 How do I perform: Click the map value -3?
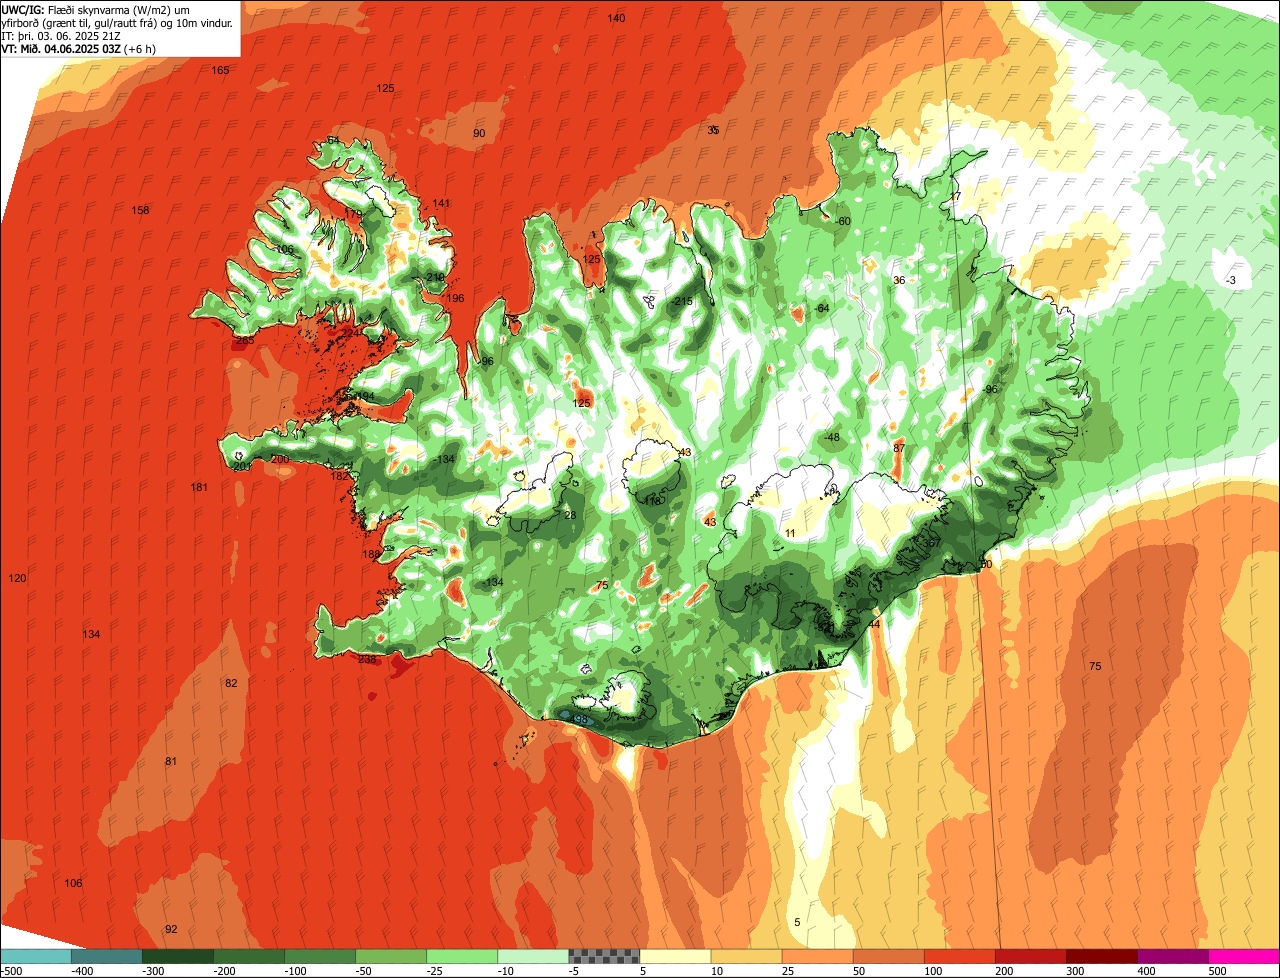click(1231, 280)
